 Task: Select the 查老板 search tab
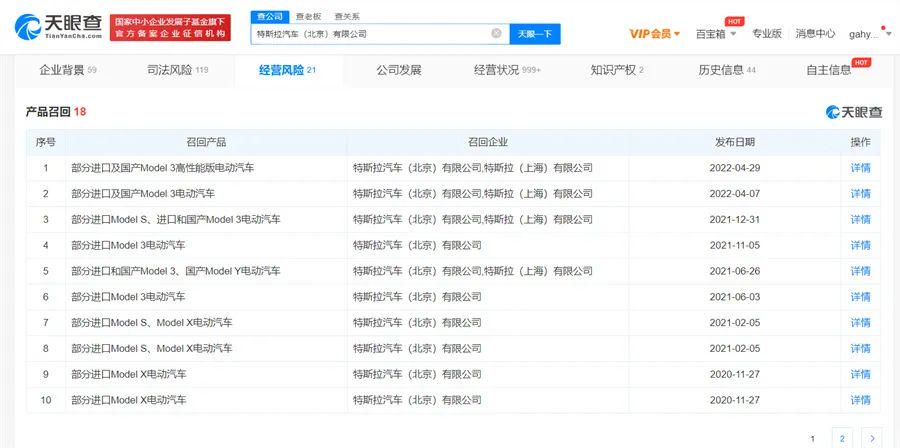point(309,17)
